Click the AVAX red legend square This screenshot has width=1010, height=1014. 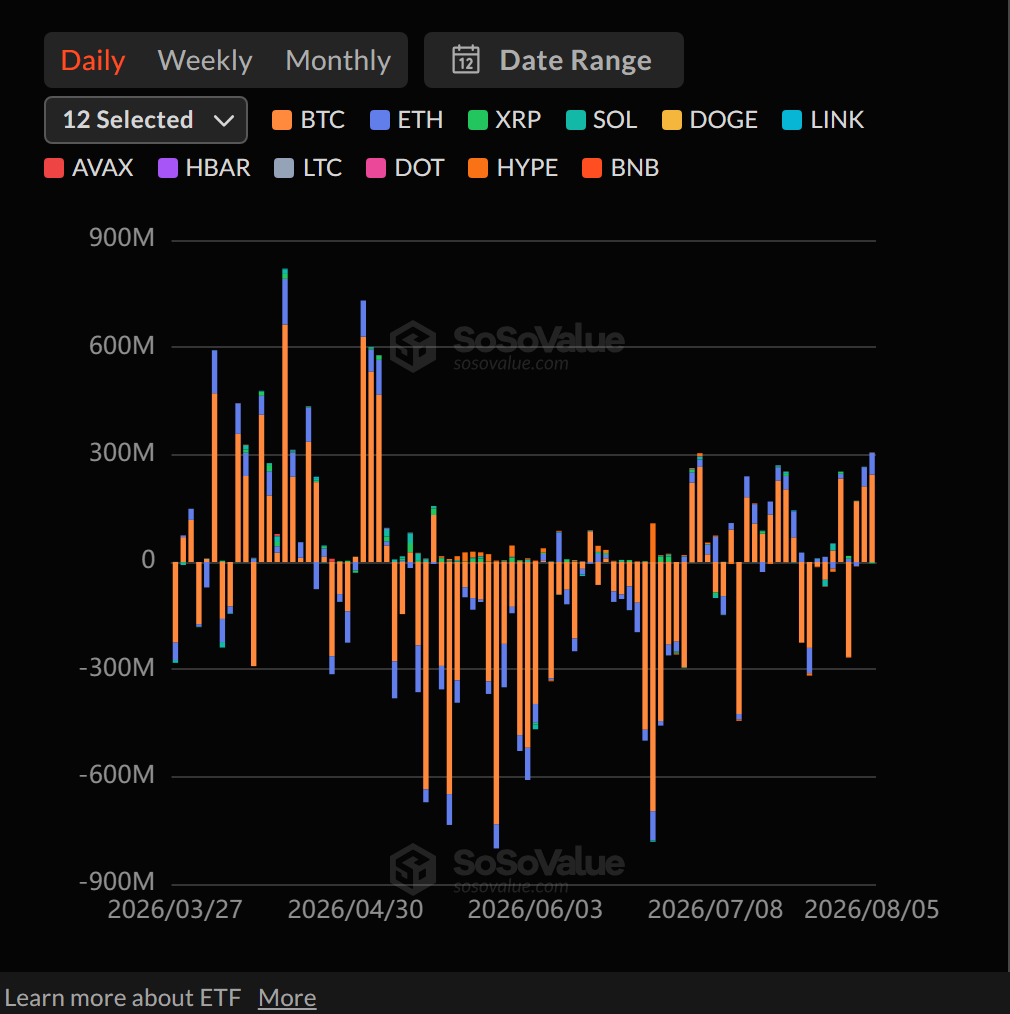pyautogui.click(x=54, y=168)
